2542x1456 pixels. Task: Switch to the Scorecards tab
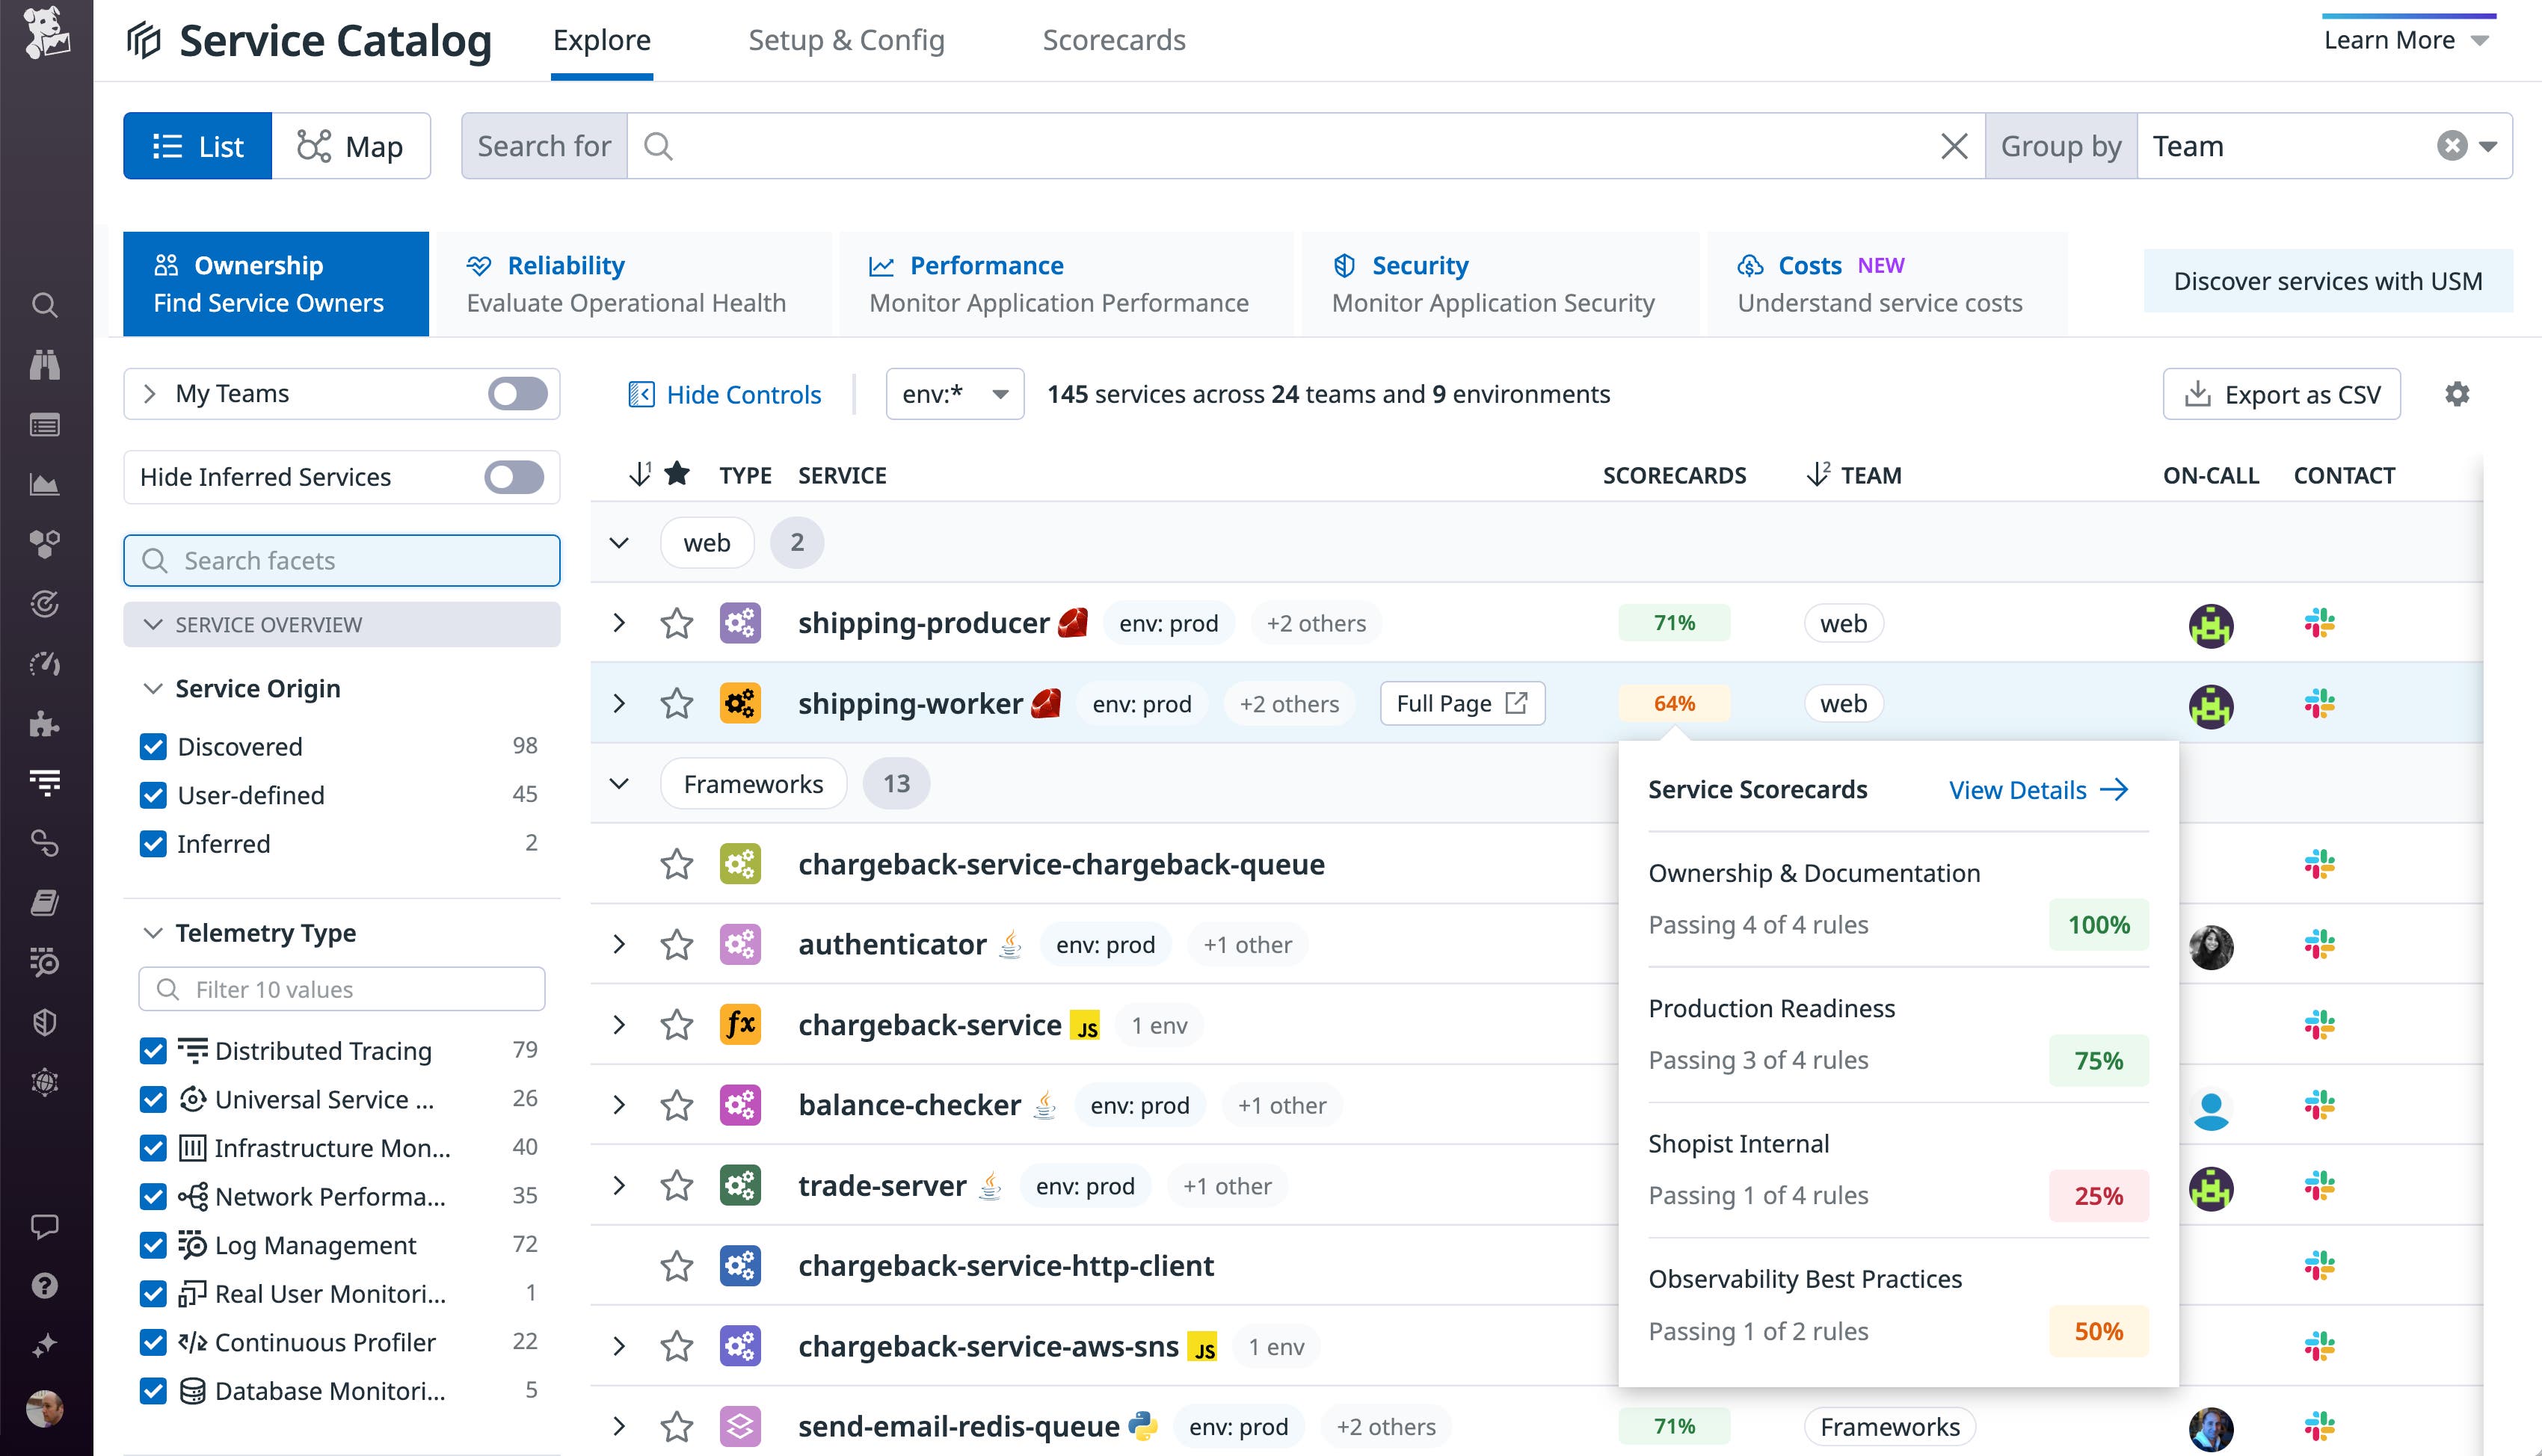pos(1113,40)
